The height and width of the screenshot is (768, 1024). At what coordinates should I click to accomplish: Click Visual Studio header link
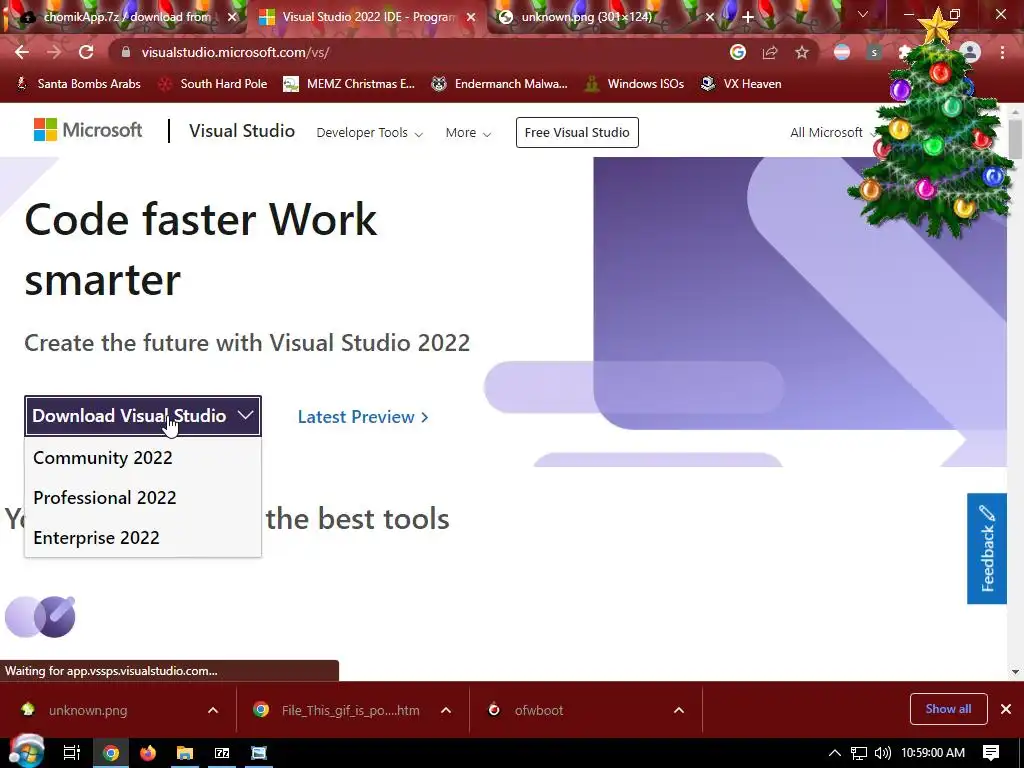tap(242, 131)
